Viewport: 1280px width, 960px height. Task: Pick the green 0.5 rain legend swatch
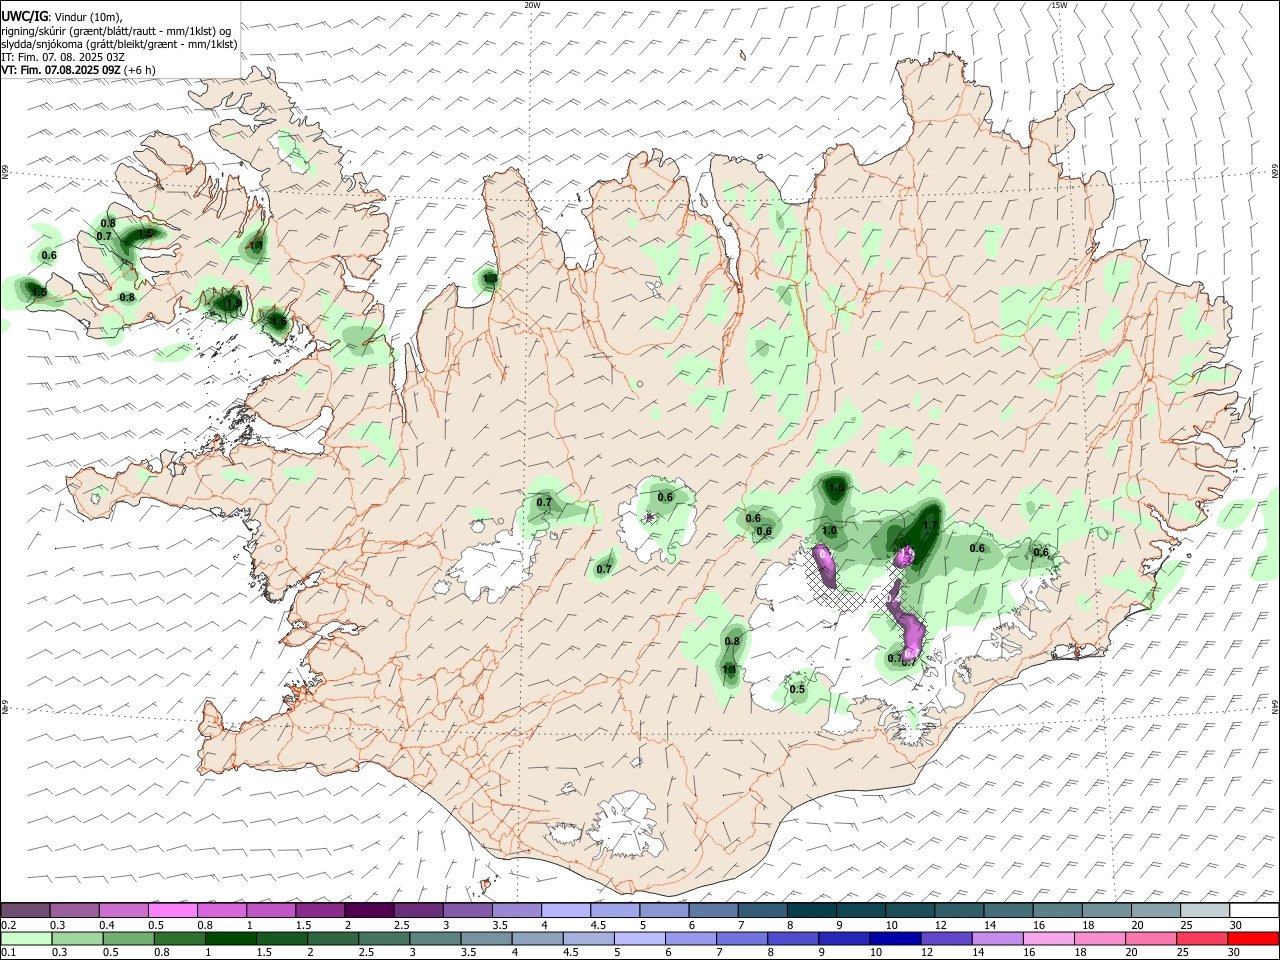coord(128,938)
